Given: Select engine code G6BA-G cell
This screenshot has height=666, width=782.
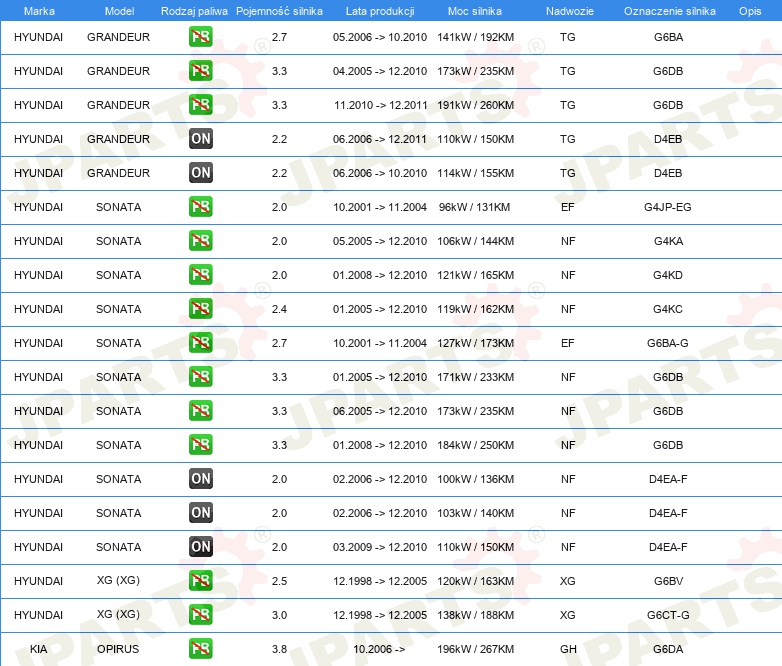Looking at the screenshot, I should point(667,343).
